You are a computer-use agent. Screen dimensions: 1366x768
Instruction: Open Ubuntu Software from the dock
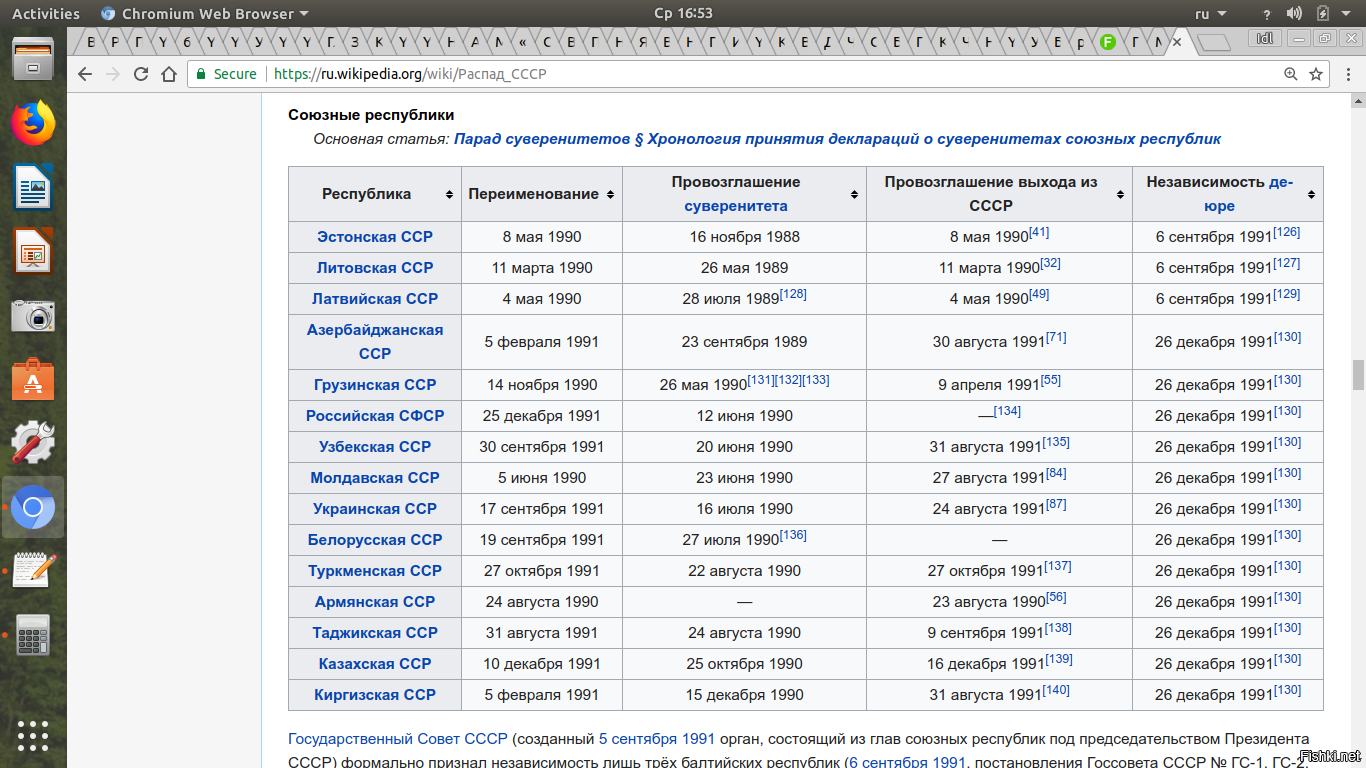[33, 380]
